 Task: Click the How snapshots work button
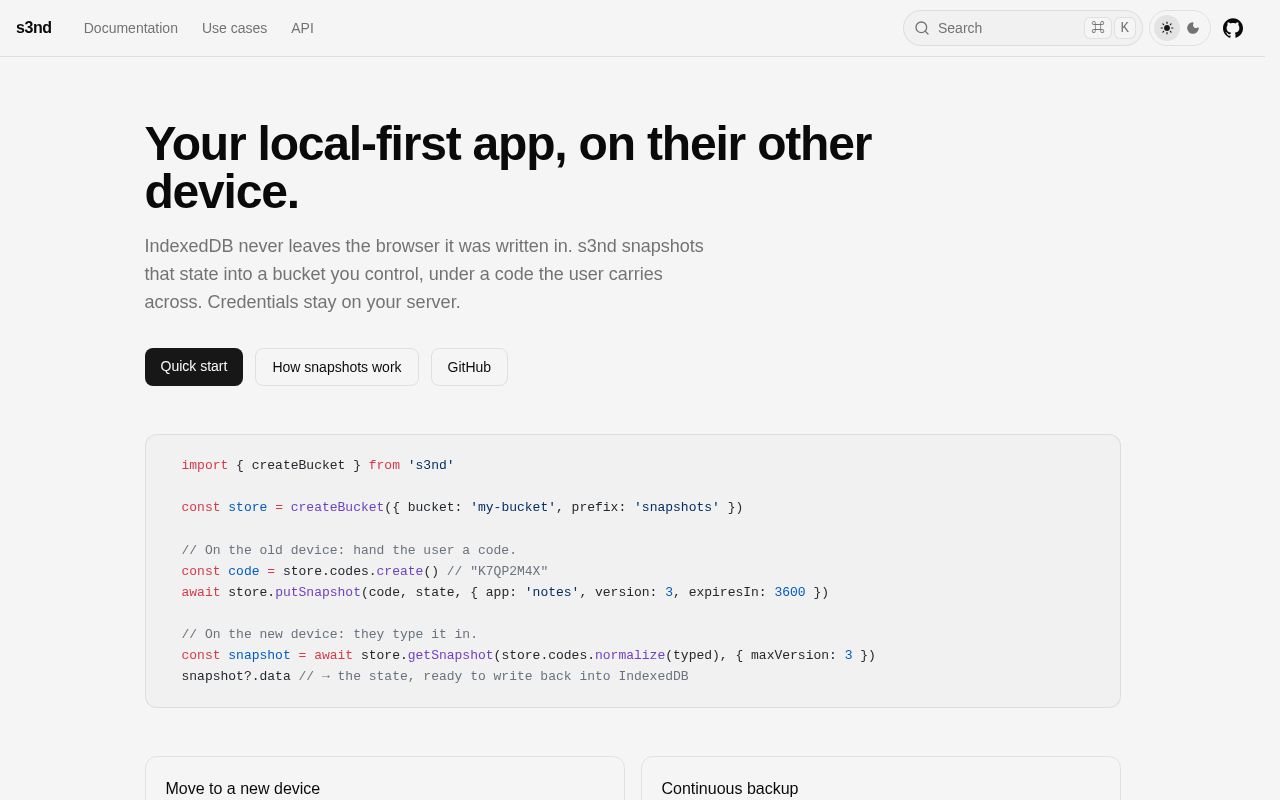click(337, 367)
